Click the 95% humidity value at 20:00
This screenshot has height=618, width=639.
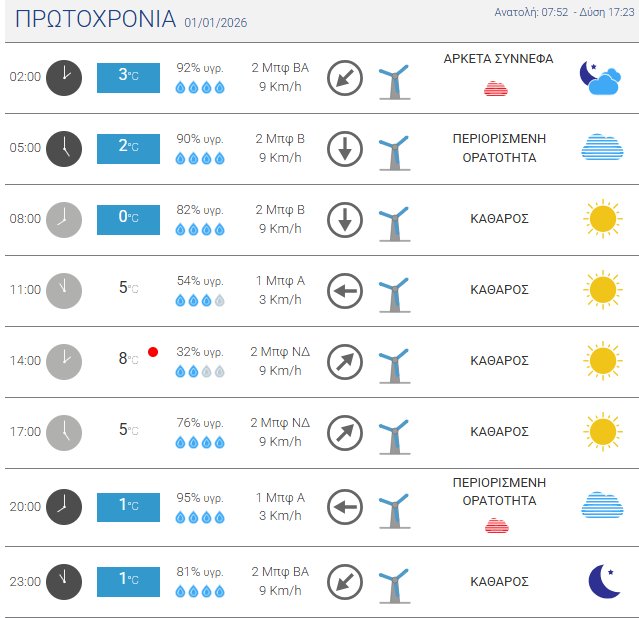200,496
